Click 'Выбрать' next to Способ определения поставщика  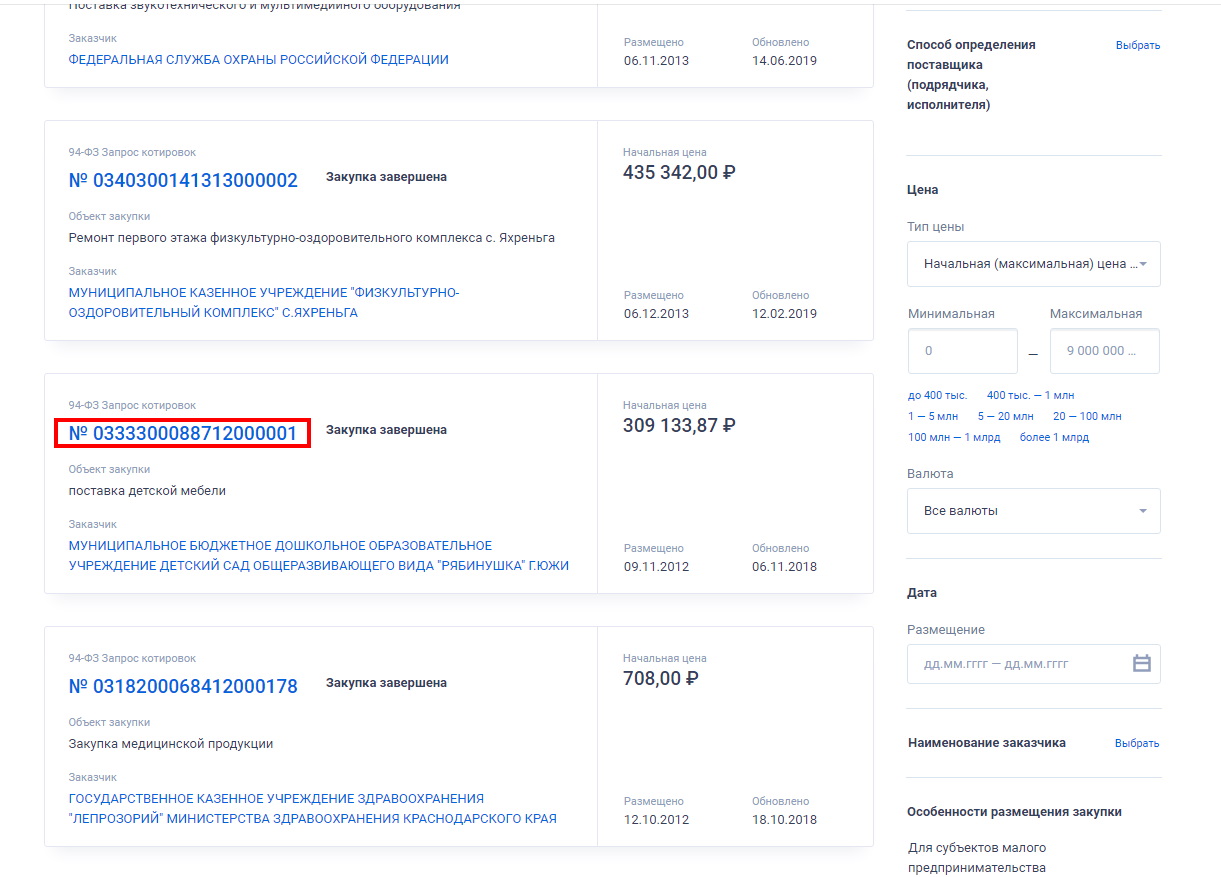pos(1137,45)
